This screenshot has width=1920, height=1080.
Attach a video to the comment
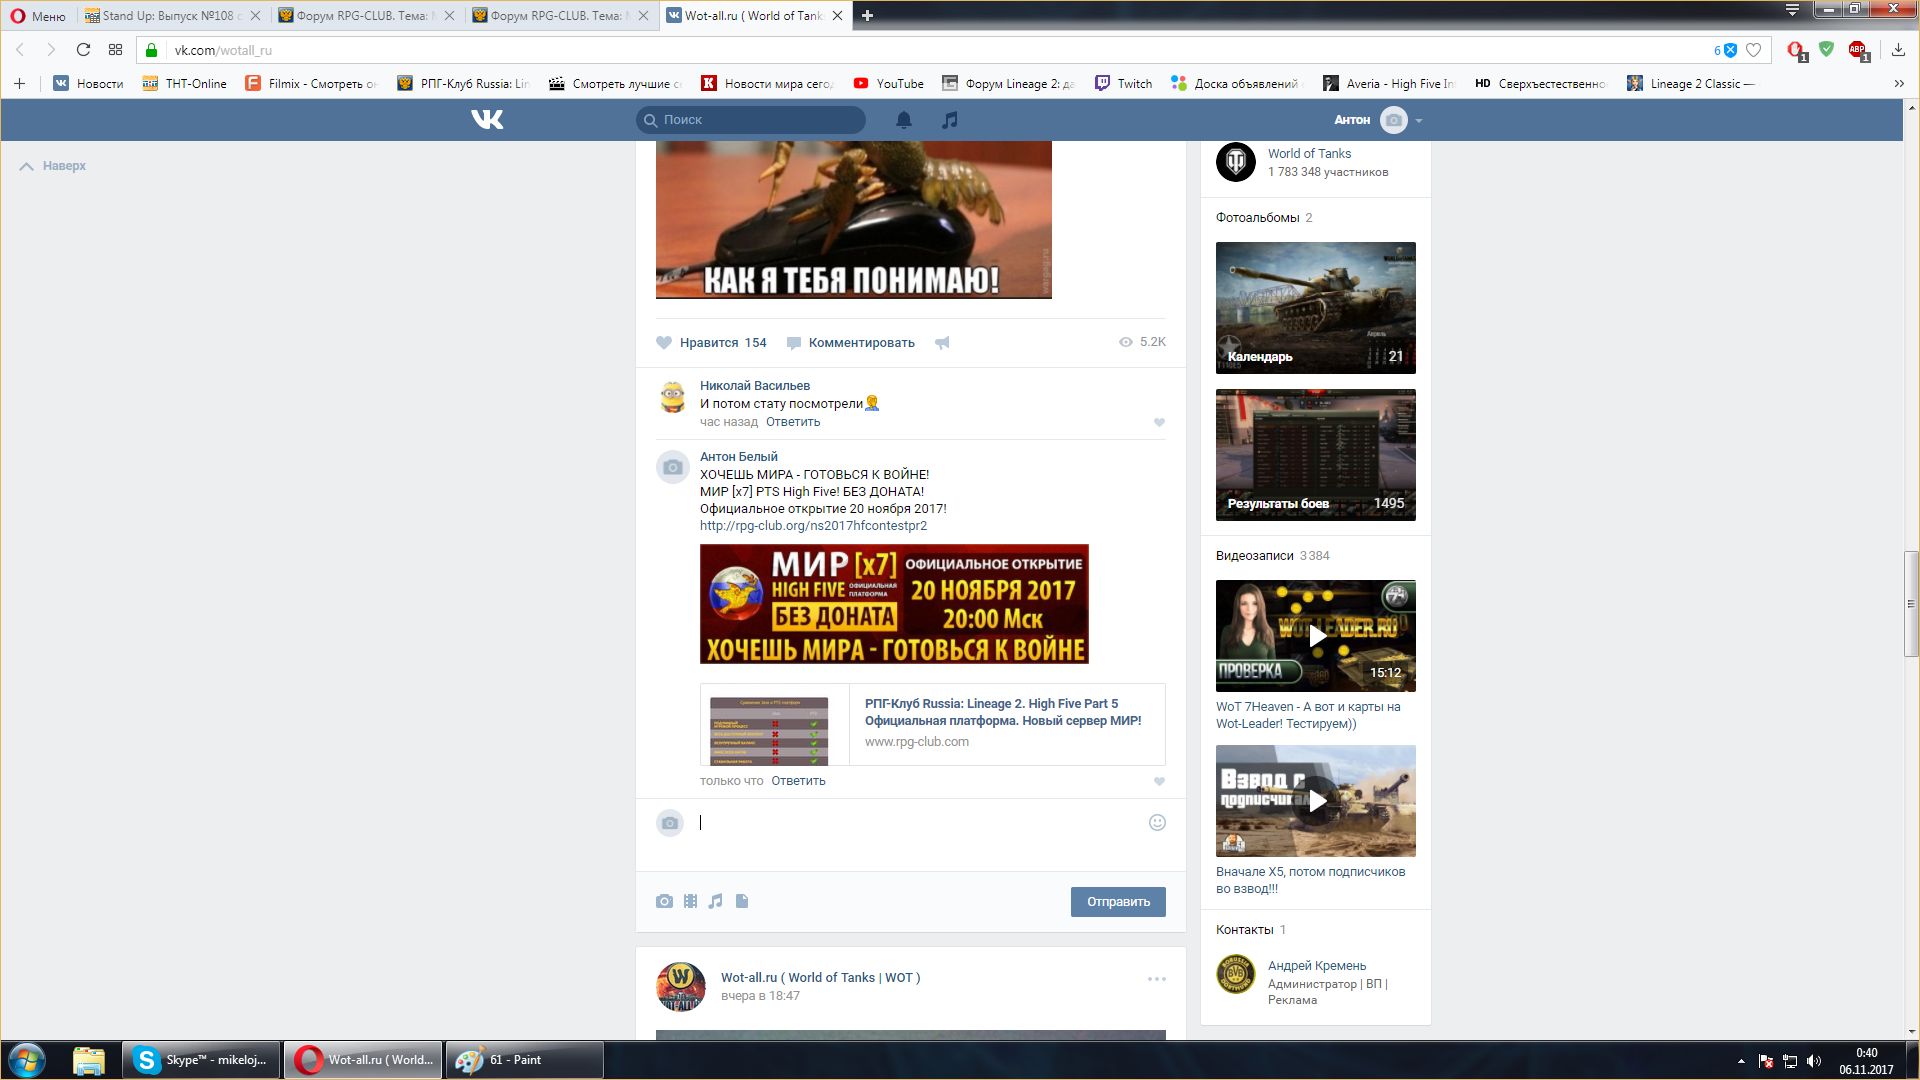[690, 901]
